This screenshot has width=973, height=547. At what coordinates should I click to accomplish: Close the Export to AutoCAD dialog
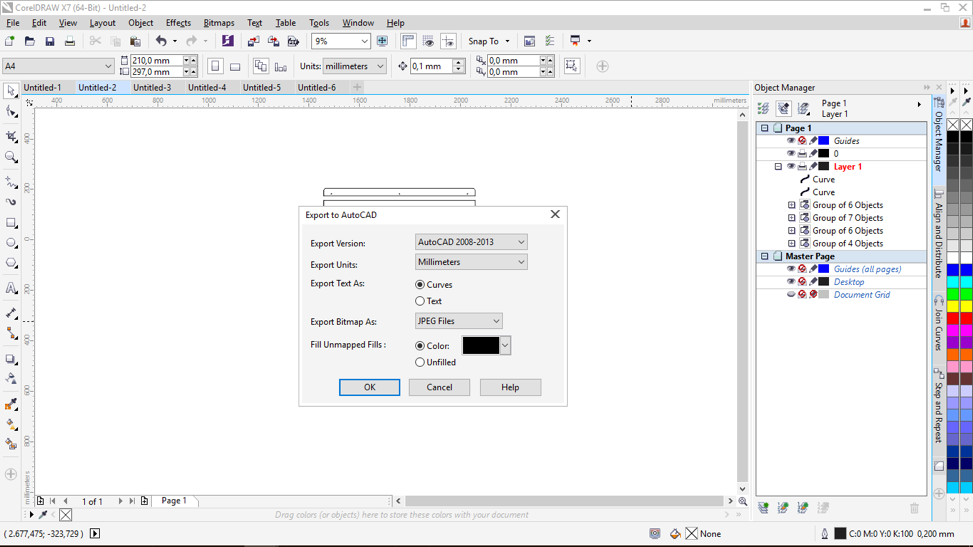click(x=555, y=214)
